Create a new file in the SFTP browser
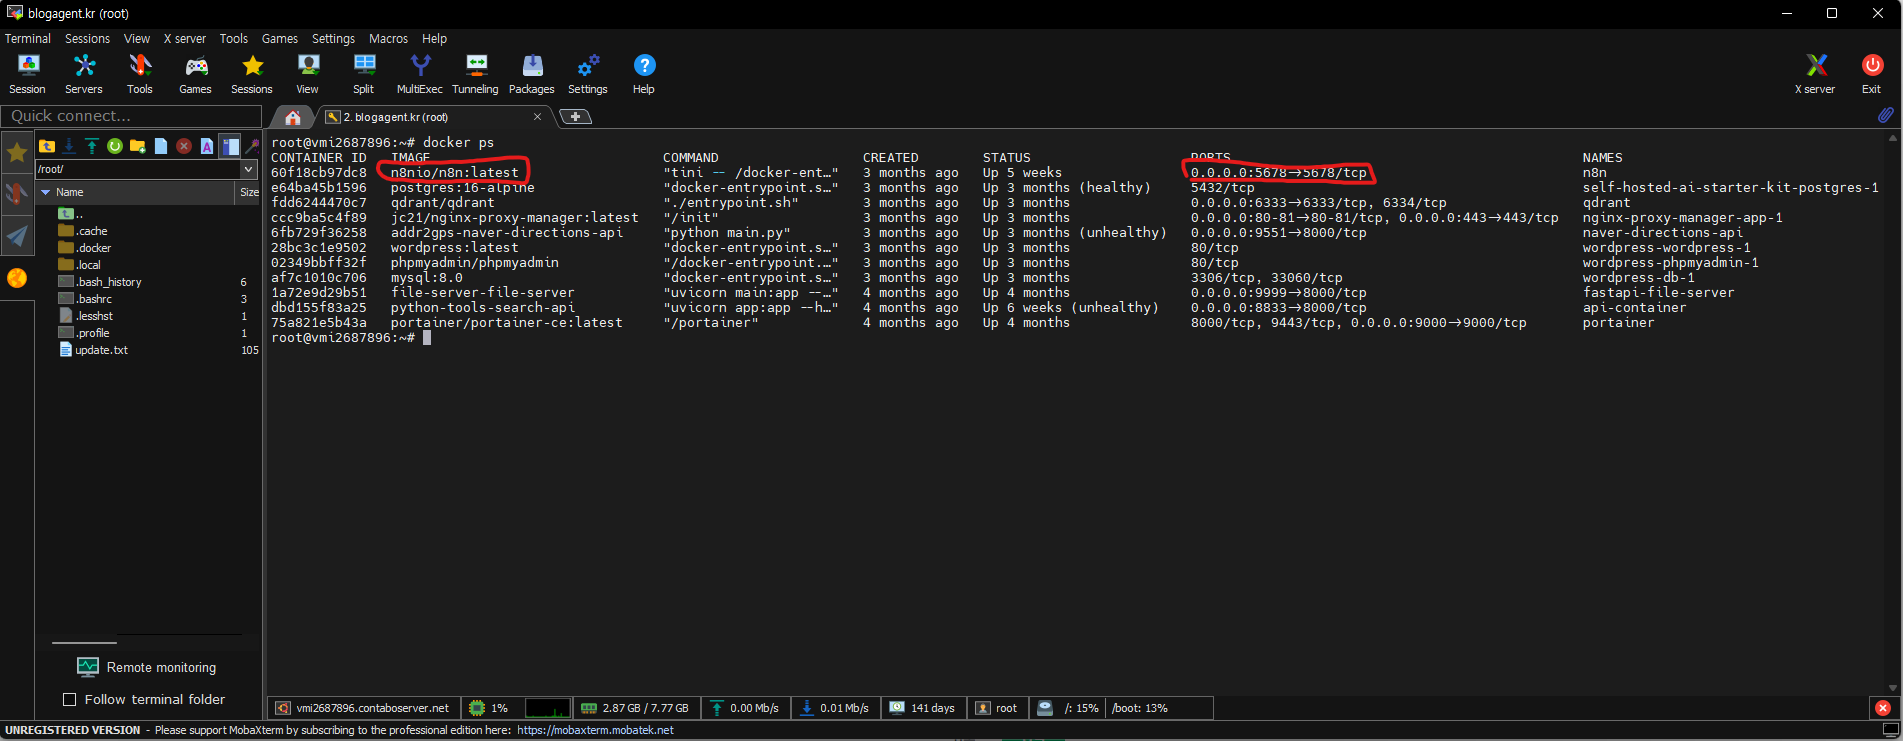The height and width of the screenshot is (741, 1903). (x=161, y=146)
